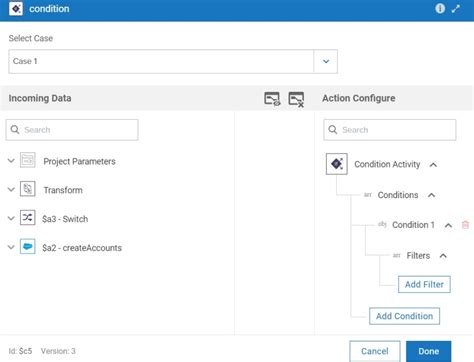Click the Condition Activity diamond icon
This screenshot has height=362, width=474.
pos(337,164)
